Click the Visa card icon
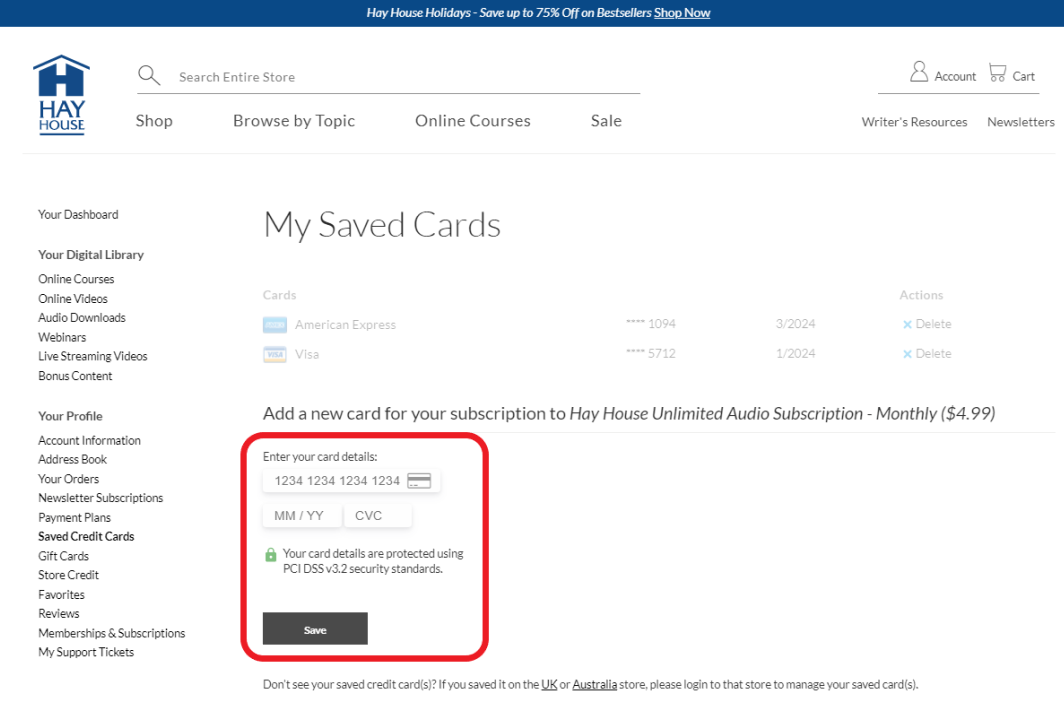Viewport: 1064px width, 702px height. [274, 354]
